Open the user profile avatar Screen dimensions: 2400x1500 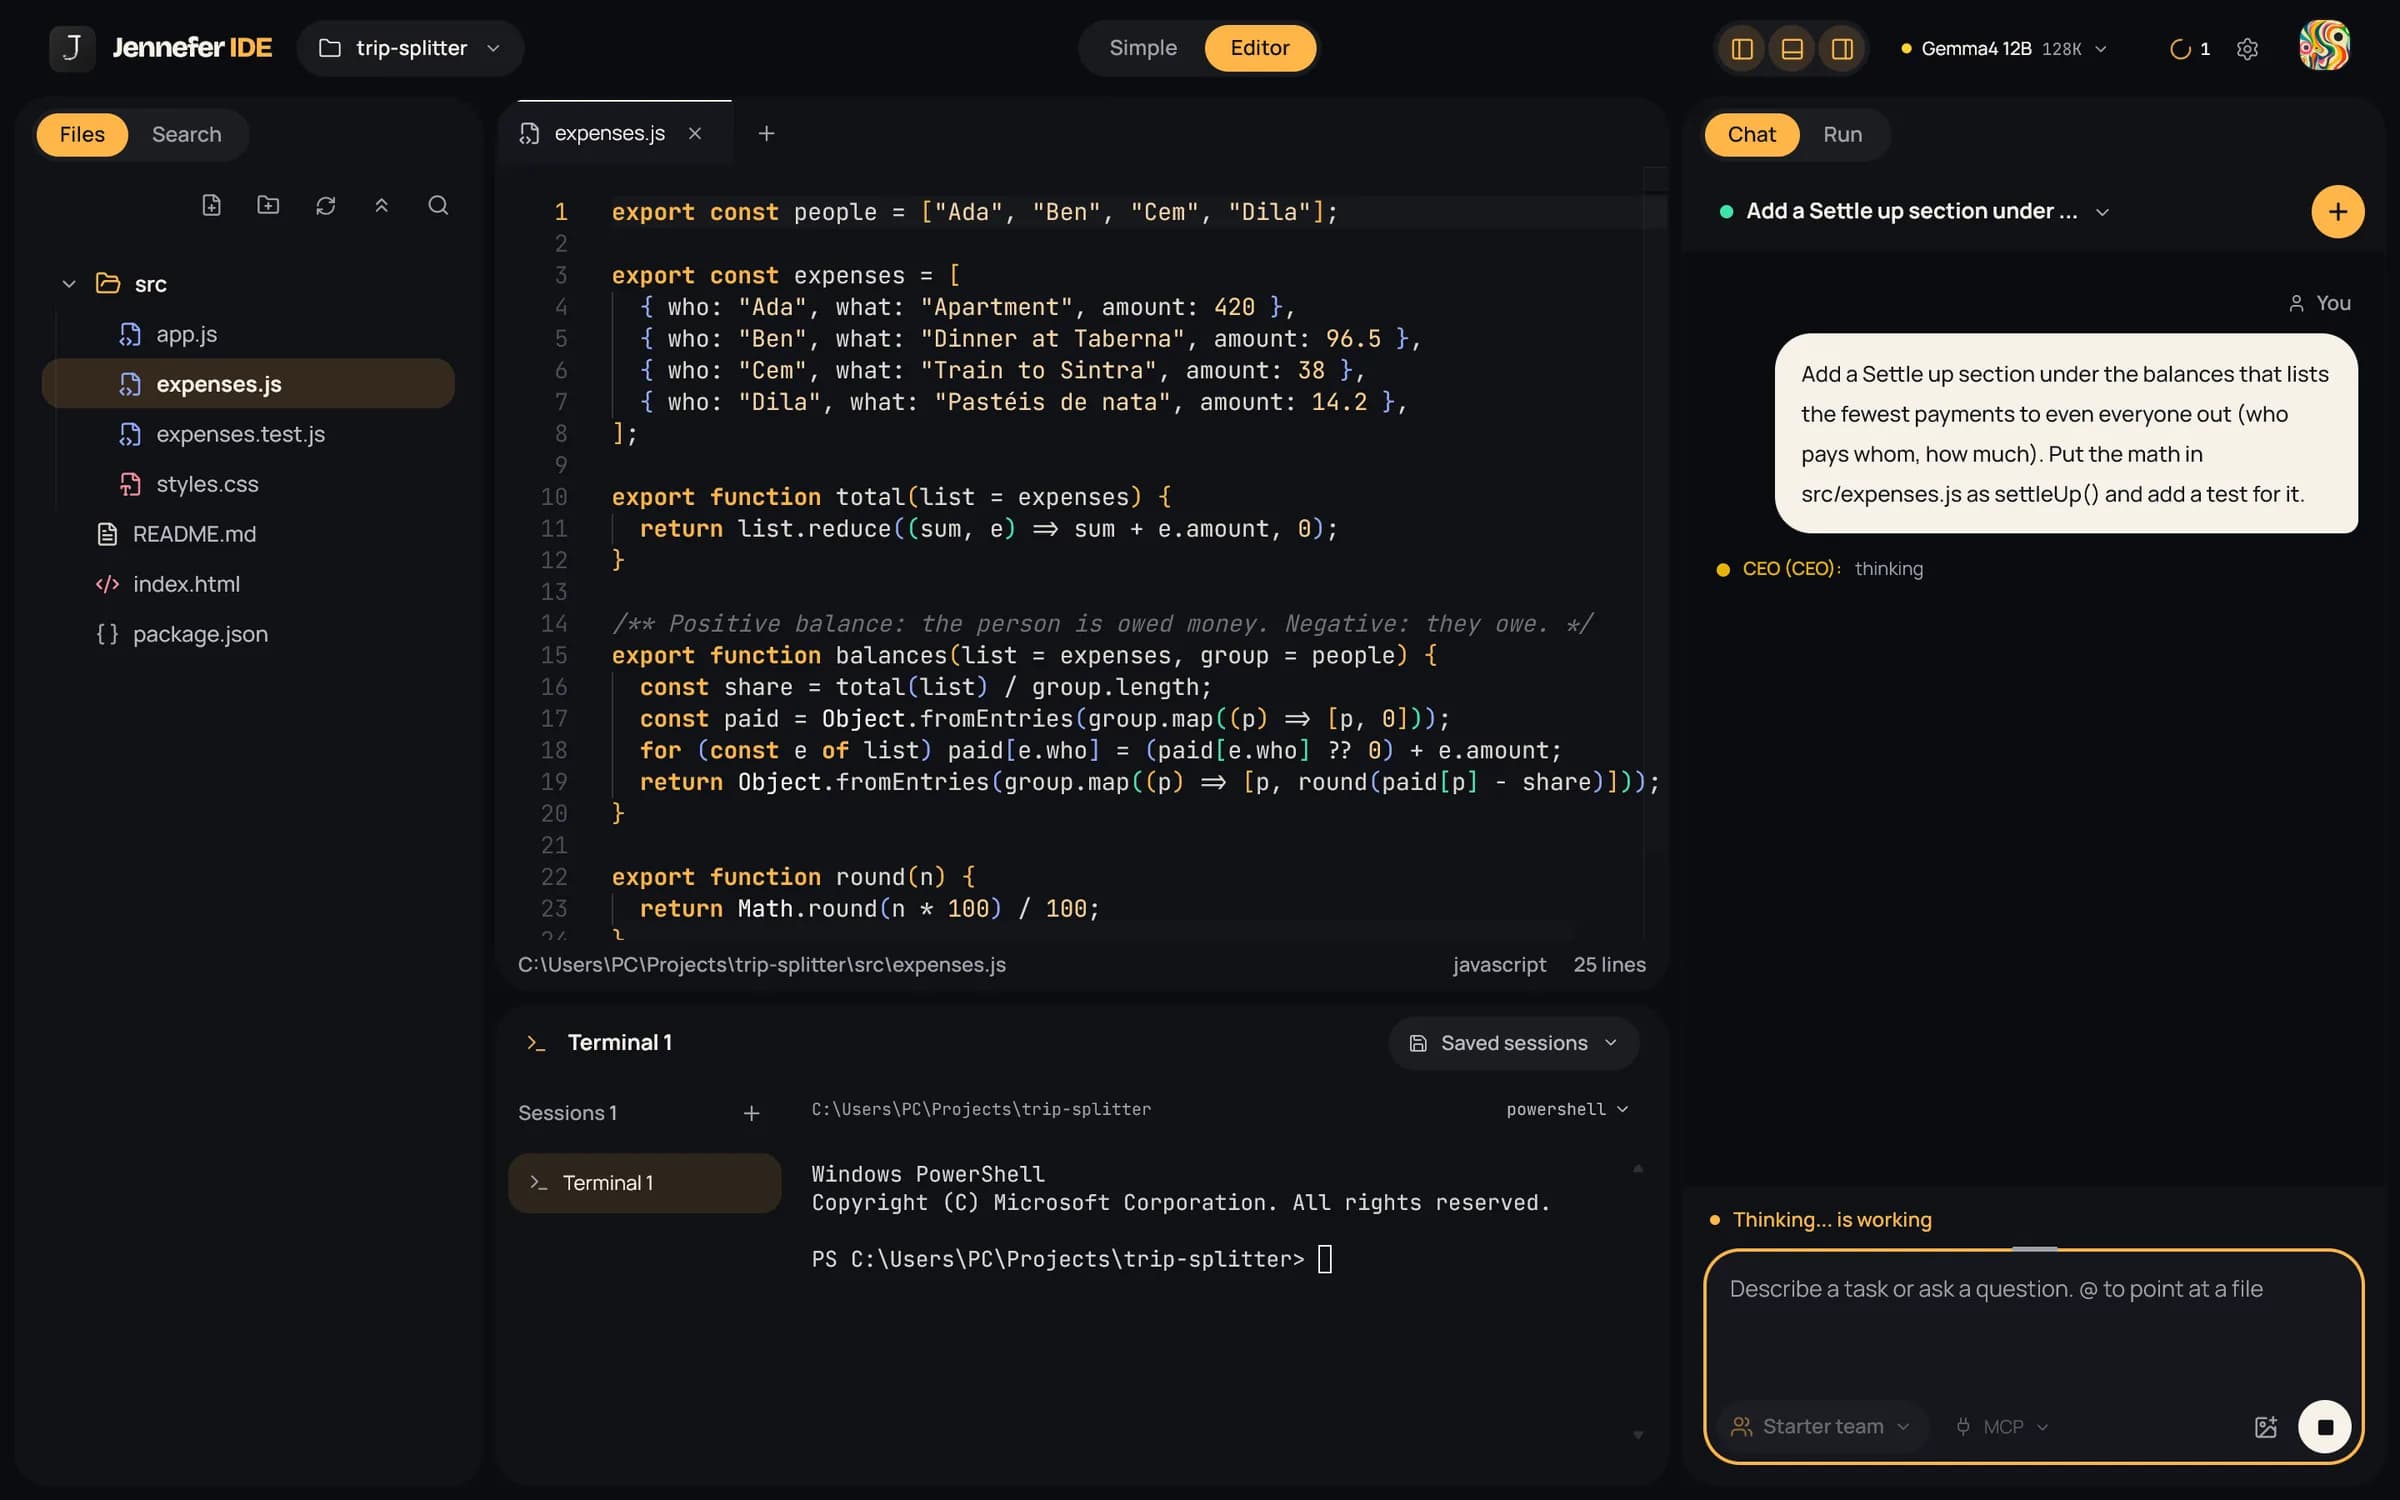2324,46
